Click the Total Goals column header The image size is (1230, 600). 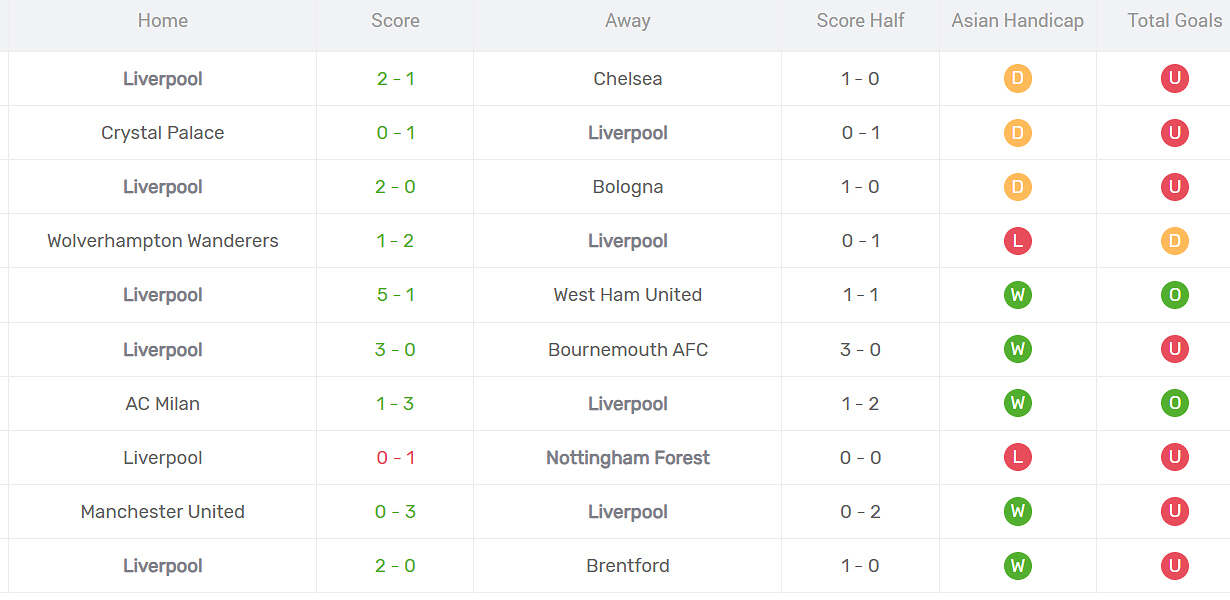coord(1174,21)
